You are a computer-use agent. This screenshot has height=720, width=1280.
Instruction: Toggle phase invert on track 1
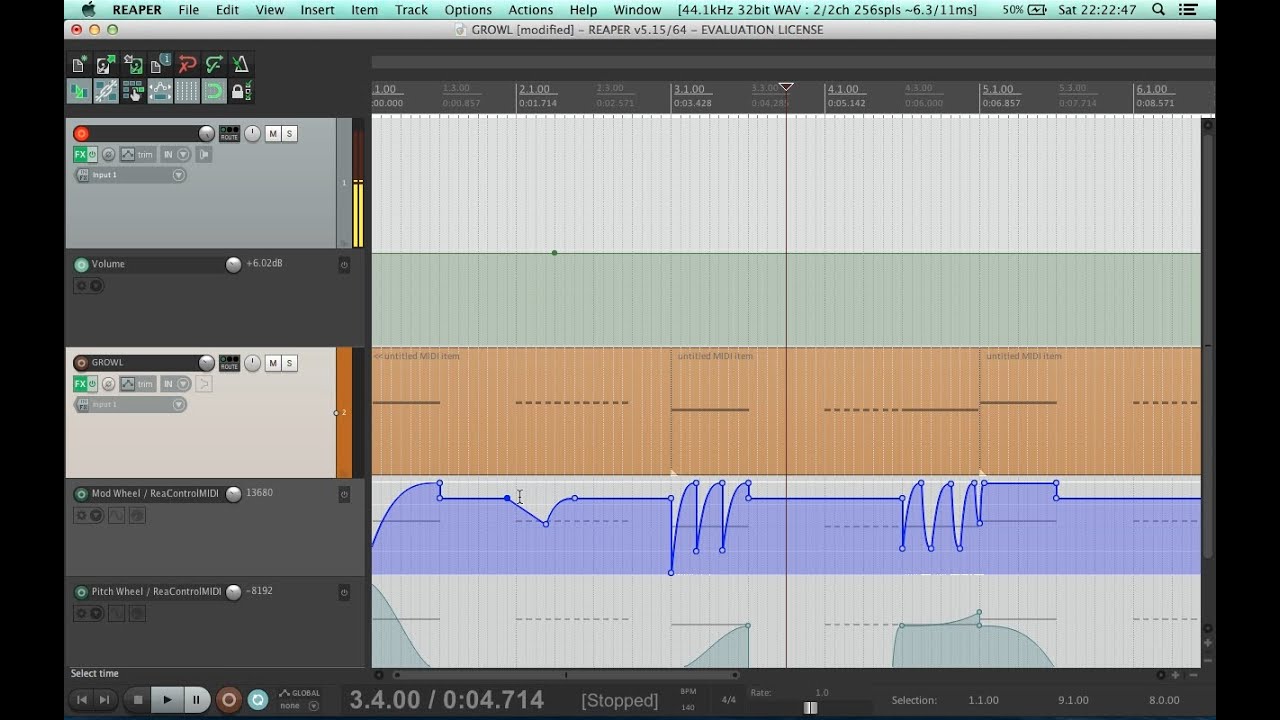(108, 155)
